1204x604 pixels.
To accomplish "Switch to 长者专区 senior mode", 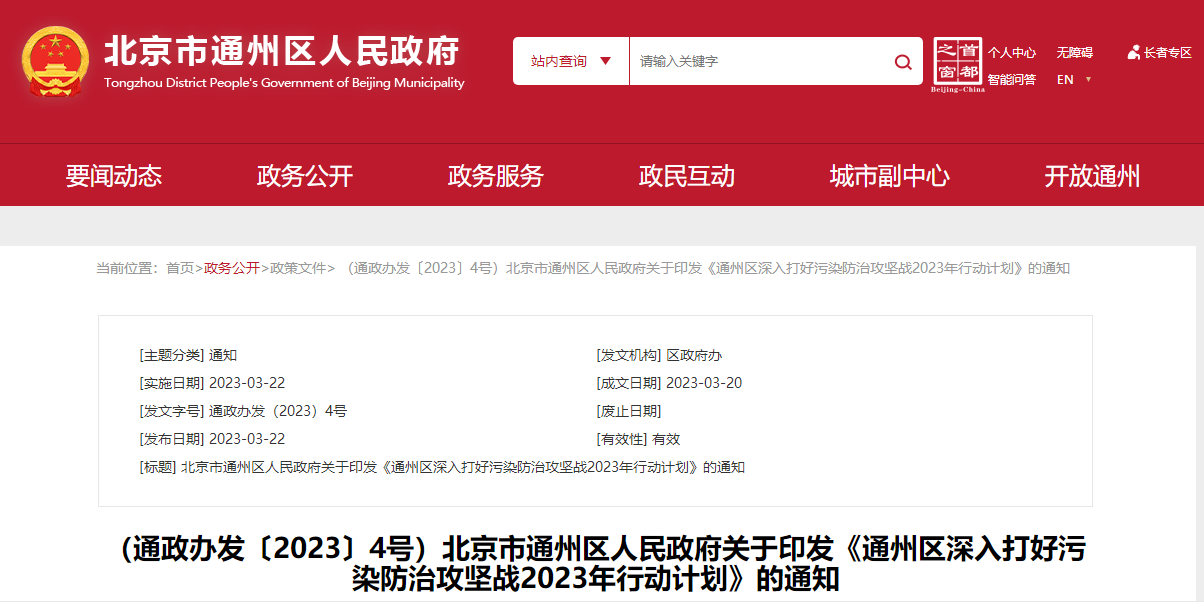I will click(x=1167, y=53).
